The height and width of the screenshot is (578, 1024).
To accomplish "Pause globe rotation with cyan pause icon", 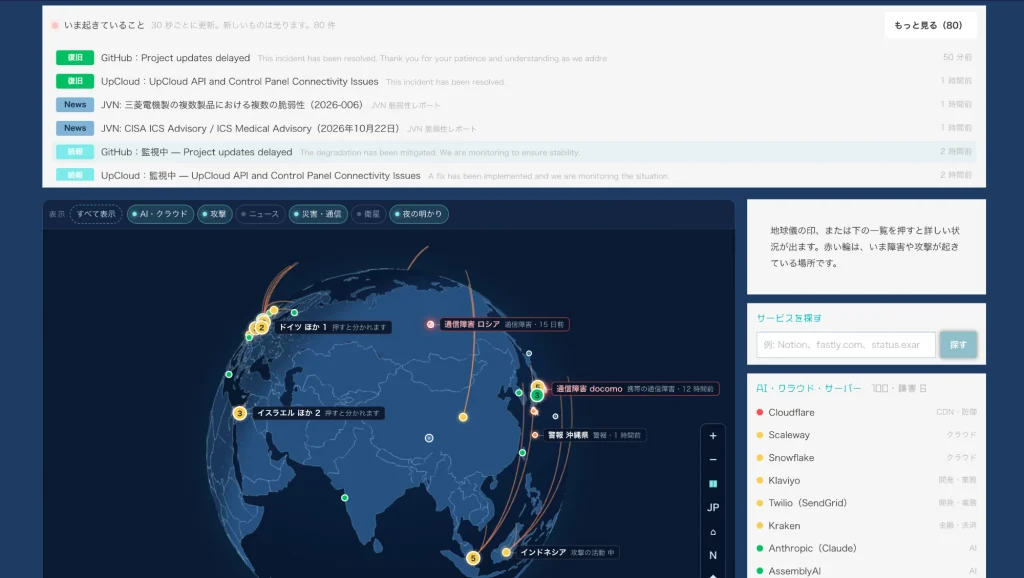I will [712, 484].
